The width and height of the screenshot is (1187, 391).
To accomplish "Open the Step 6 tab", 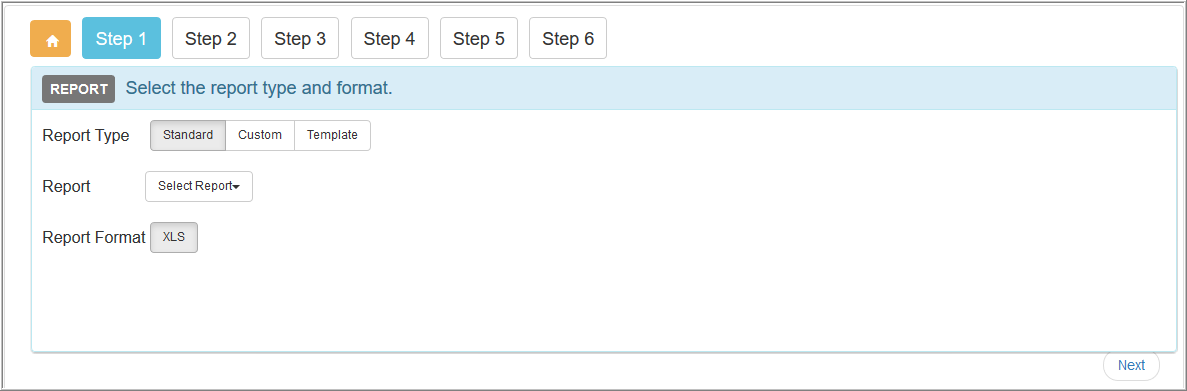I will [568, 39].
